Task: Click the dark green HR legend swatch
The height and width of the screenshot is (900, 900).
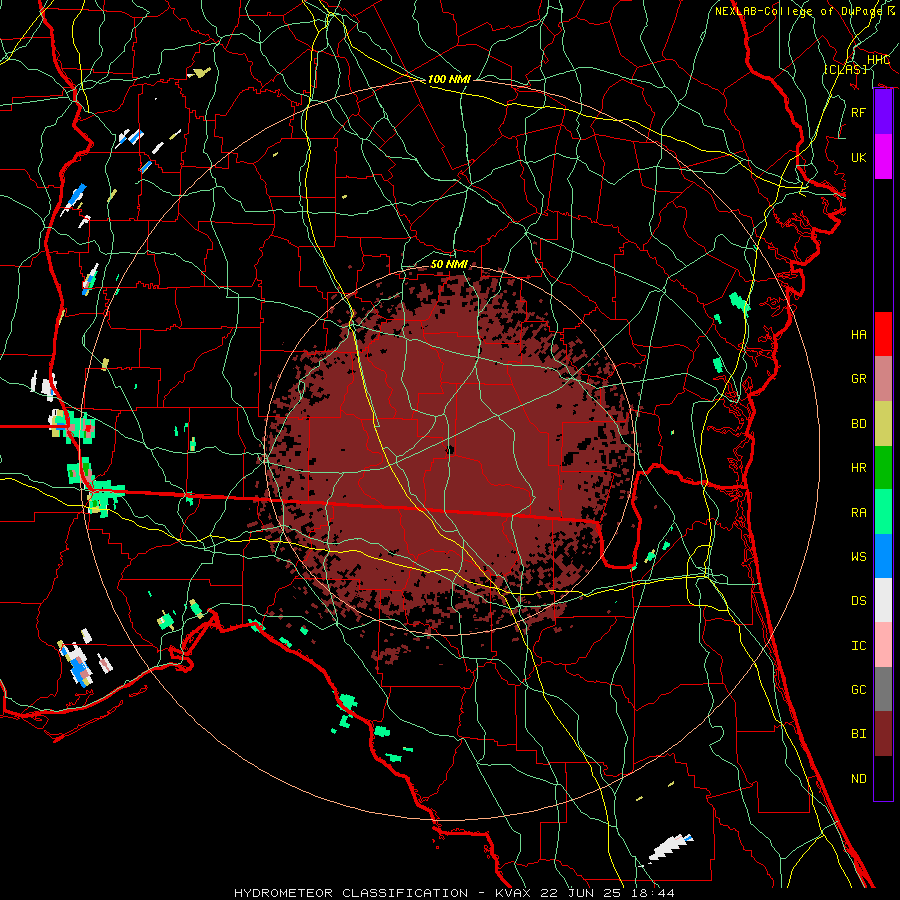Action: tap(883, 467)
